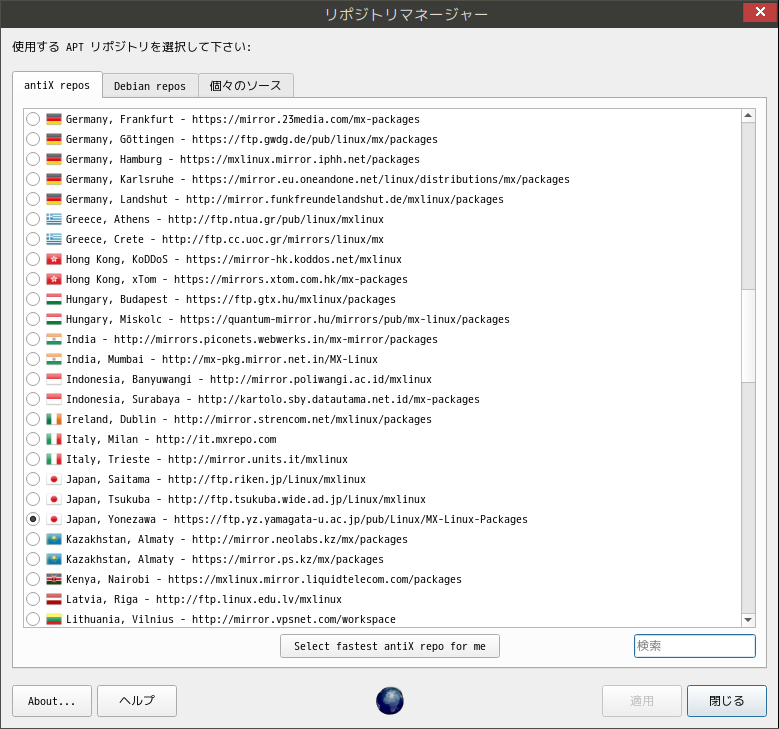779x729 pixels.
Task: Select the Germany, Göttingen mirror radio button
Action: (x=33, y=139)
